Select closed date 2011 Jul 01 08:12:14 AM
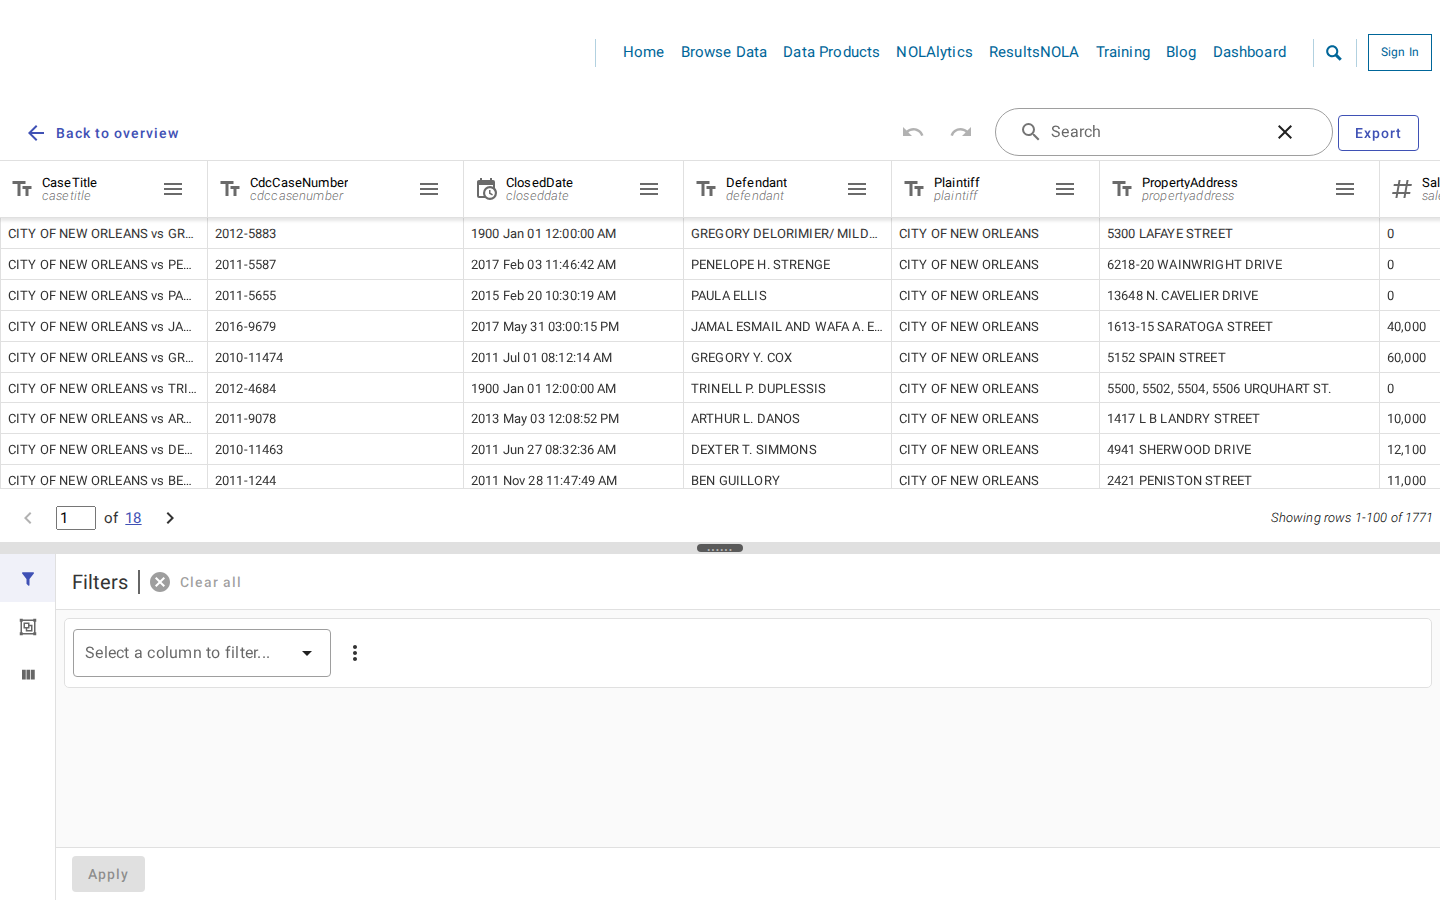 [x=573, y=358]
